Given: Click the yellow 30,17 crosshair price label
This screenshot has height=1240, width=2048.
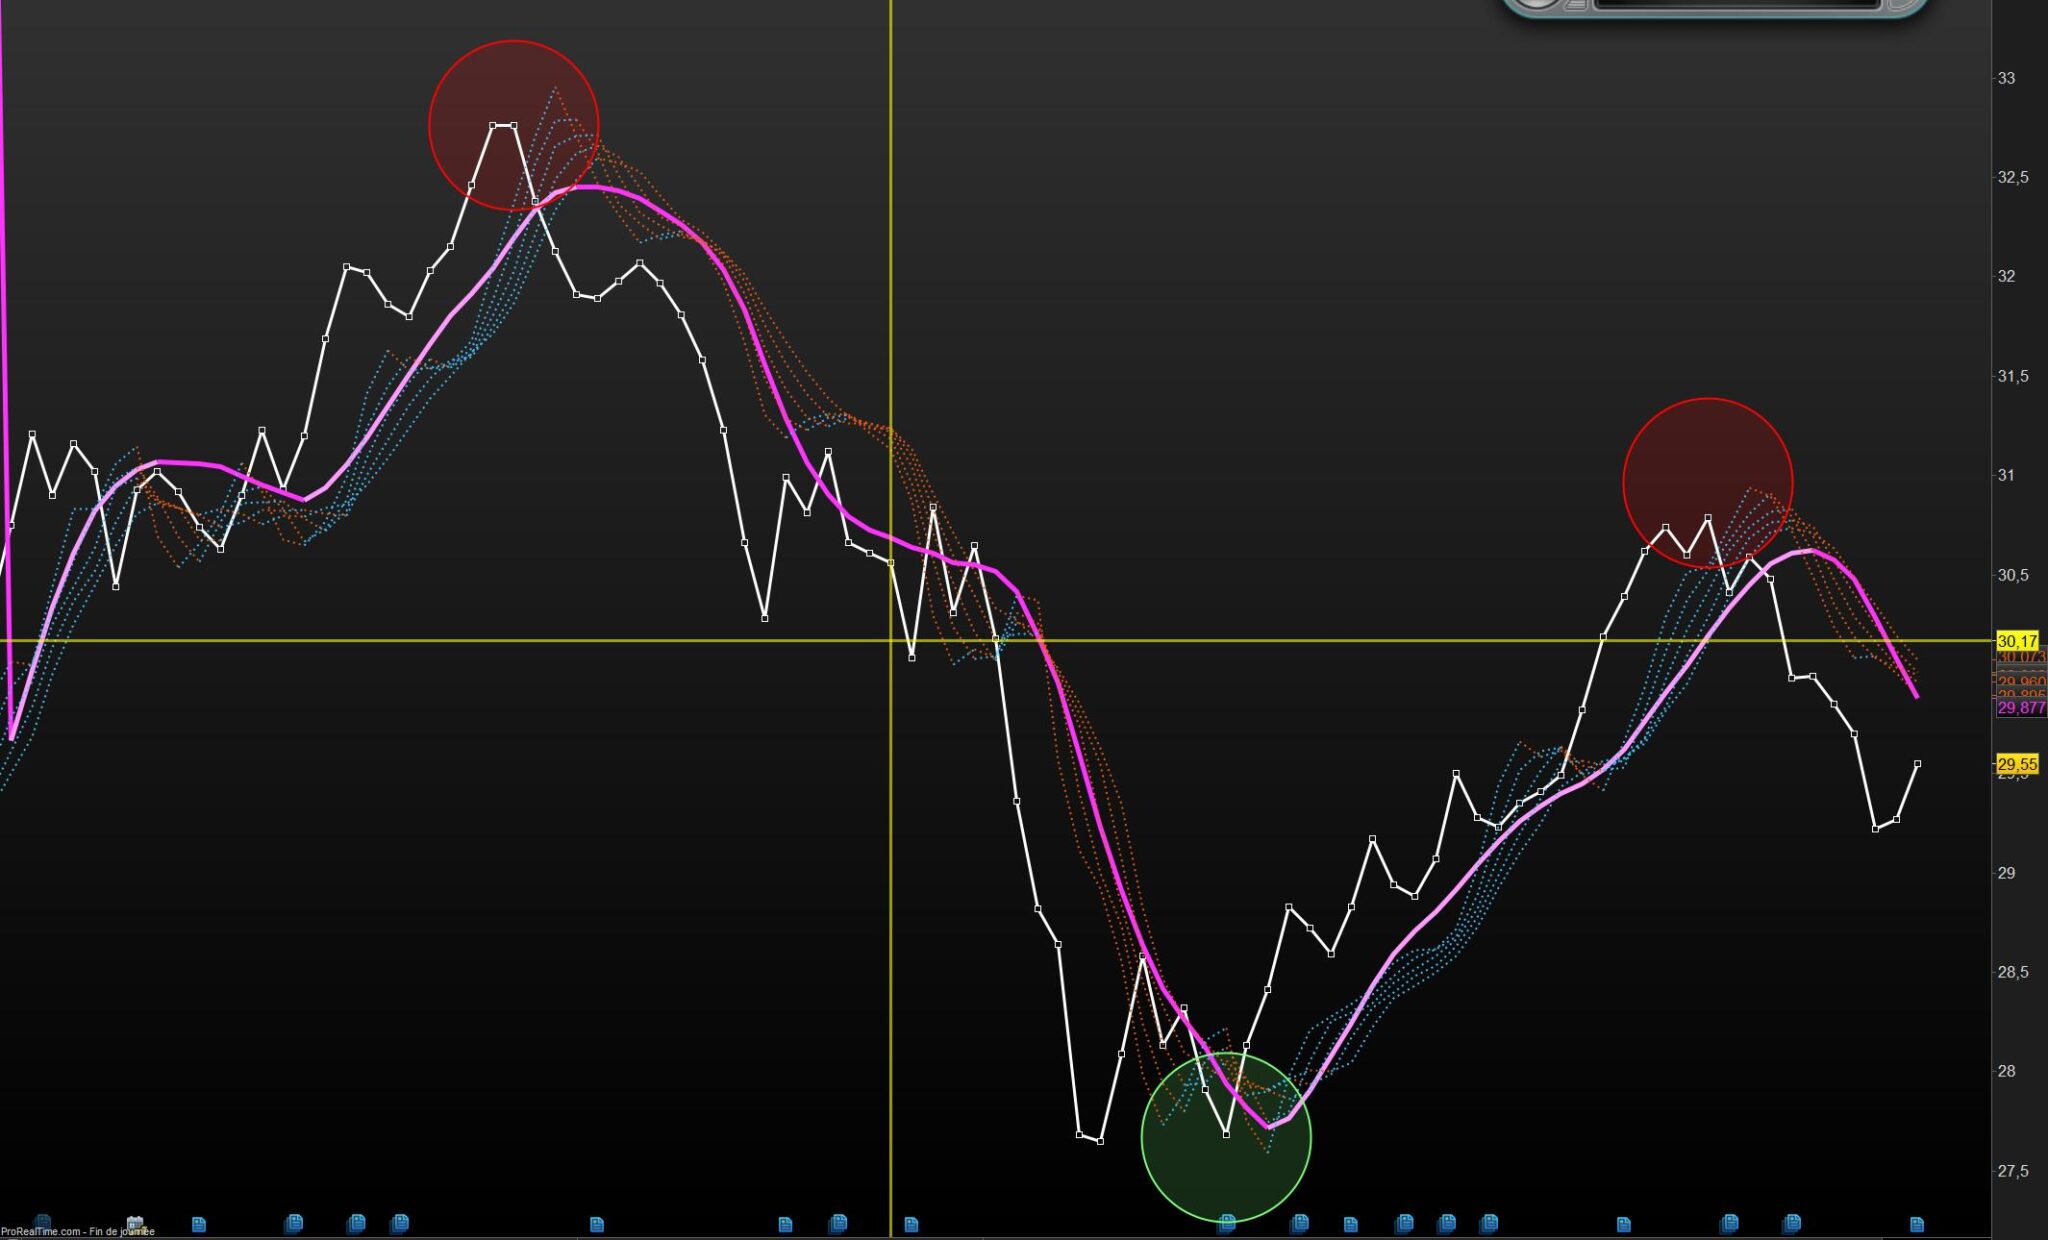Looking at the screenshot, I should (x=2017, y=641).
